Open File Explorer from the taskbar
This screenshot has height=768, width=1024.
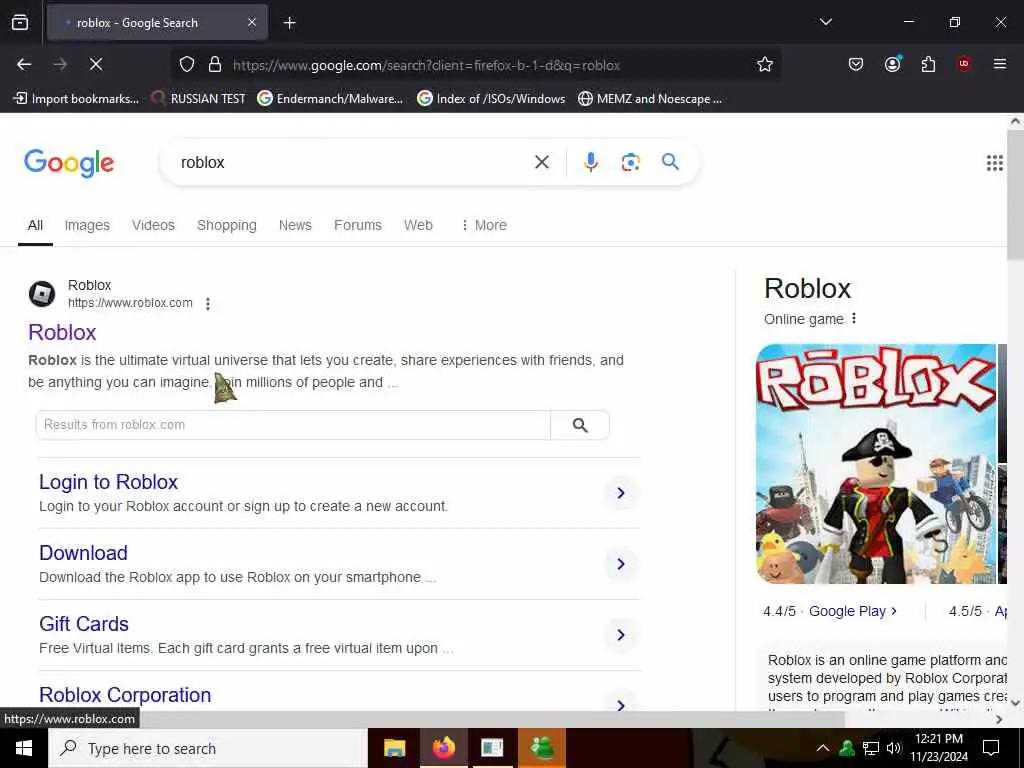pos(394,748)
